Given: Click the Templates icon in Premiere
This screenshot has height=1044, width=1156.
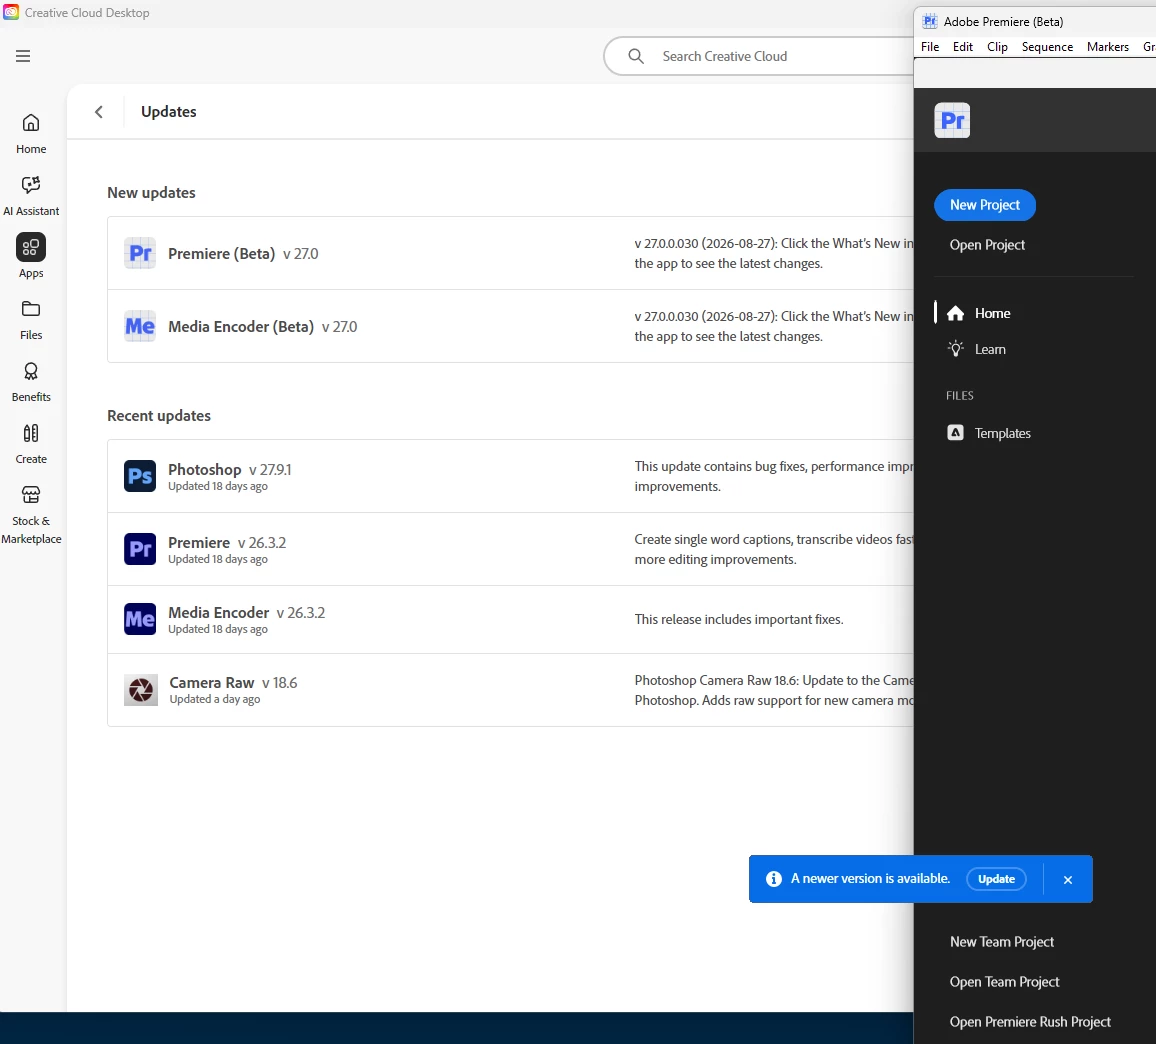Looking at the screenshot, I should (x=955, y=433).
